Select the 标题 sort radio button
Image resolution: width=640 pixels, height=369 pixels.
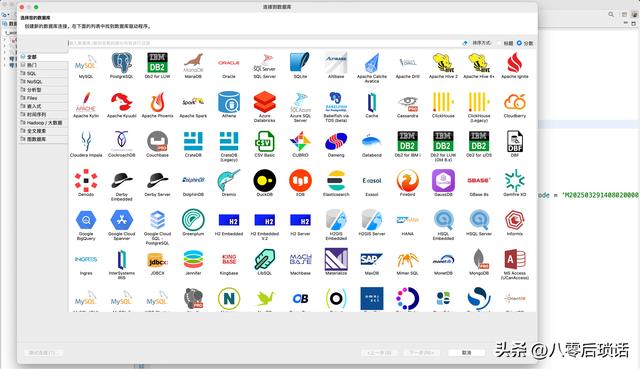click(500, 43)
